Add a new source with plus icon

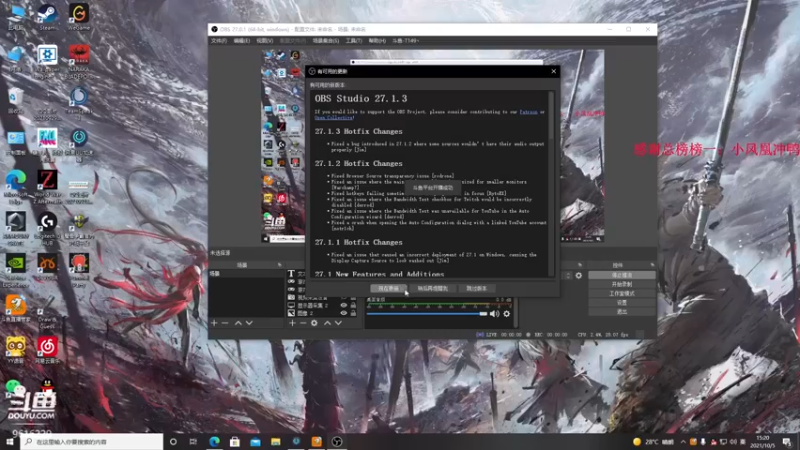click(292, 323)
